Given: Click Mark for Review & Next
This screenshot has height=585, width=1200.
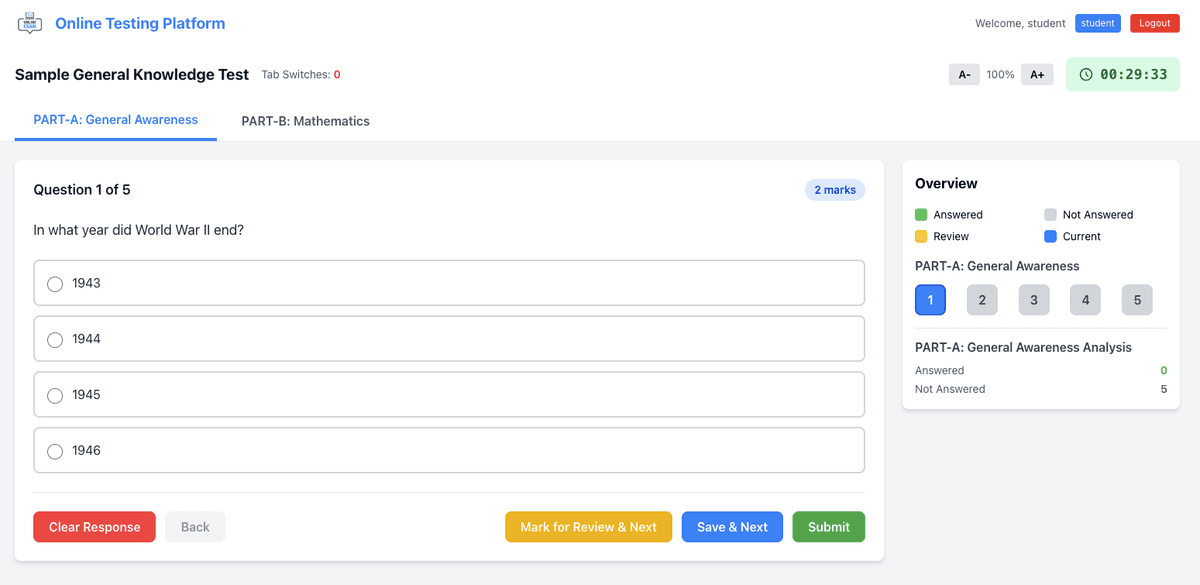Looking at the screenshot, I should pyautogui.click(x=588, y=526).
